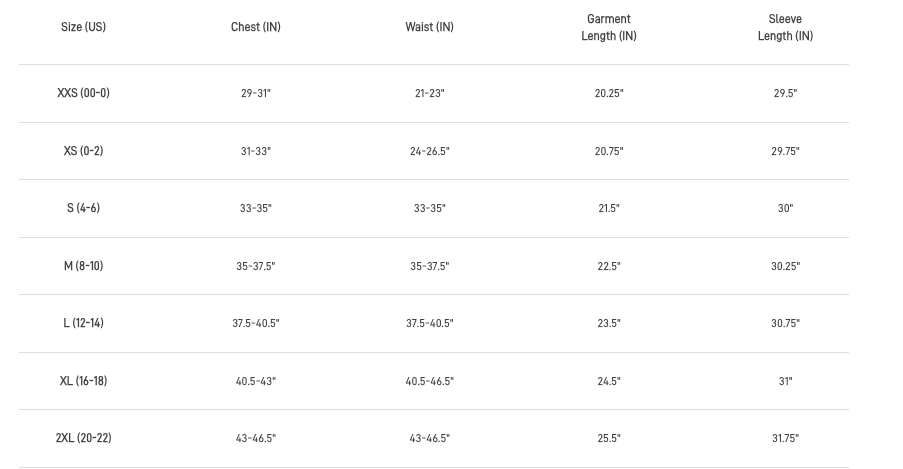903x469 pixels.
Task: Select the XS (0-2) size label
Action: (x=83, y=151)
